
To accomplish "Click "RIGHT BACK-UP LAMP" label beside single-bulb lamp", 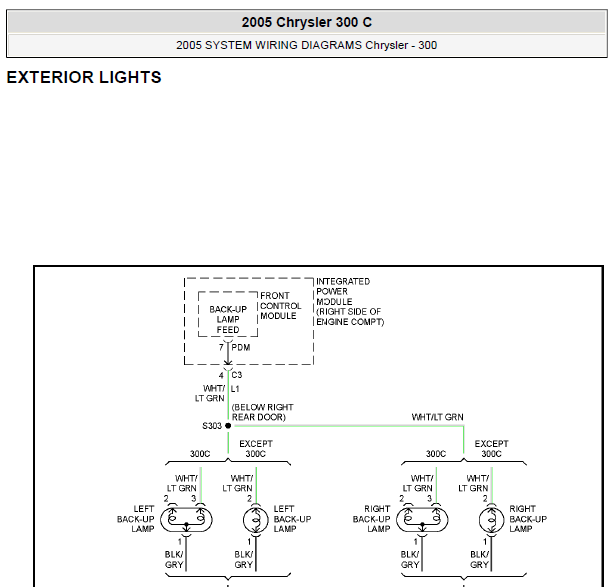I will (528, 519).
